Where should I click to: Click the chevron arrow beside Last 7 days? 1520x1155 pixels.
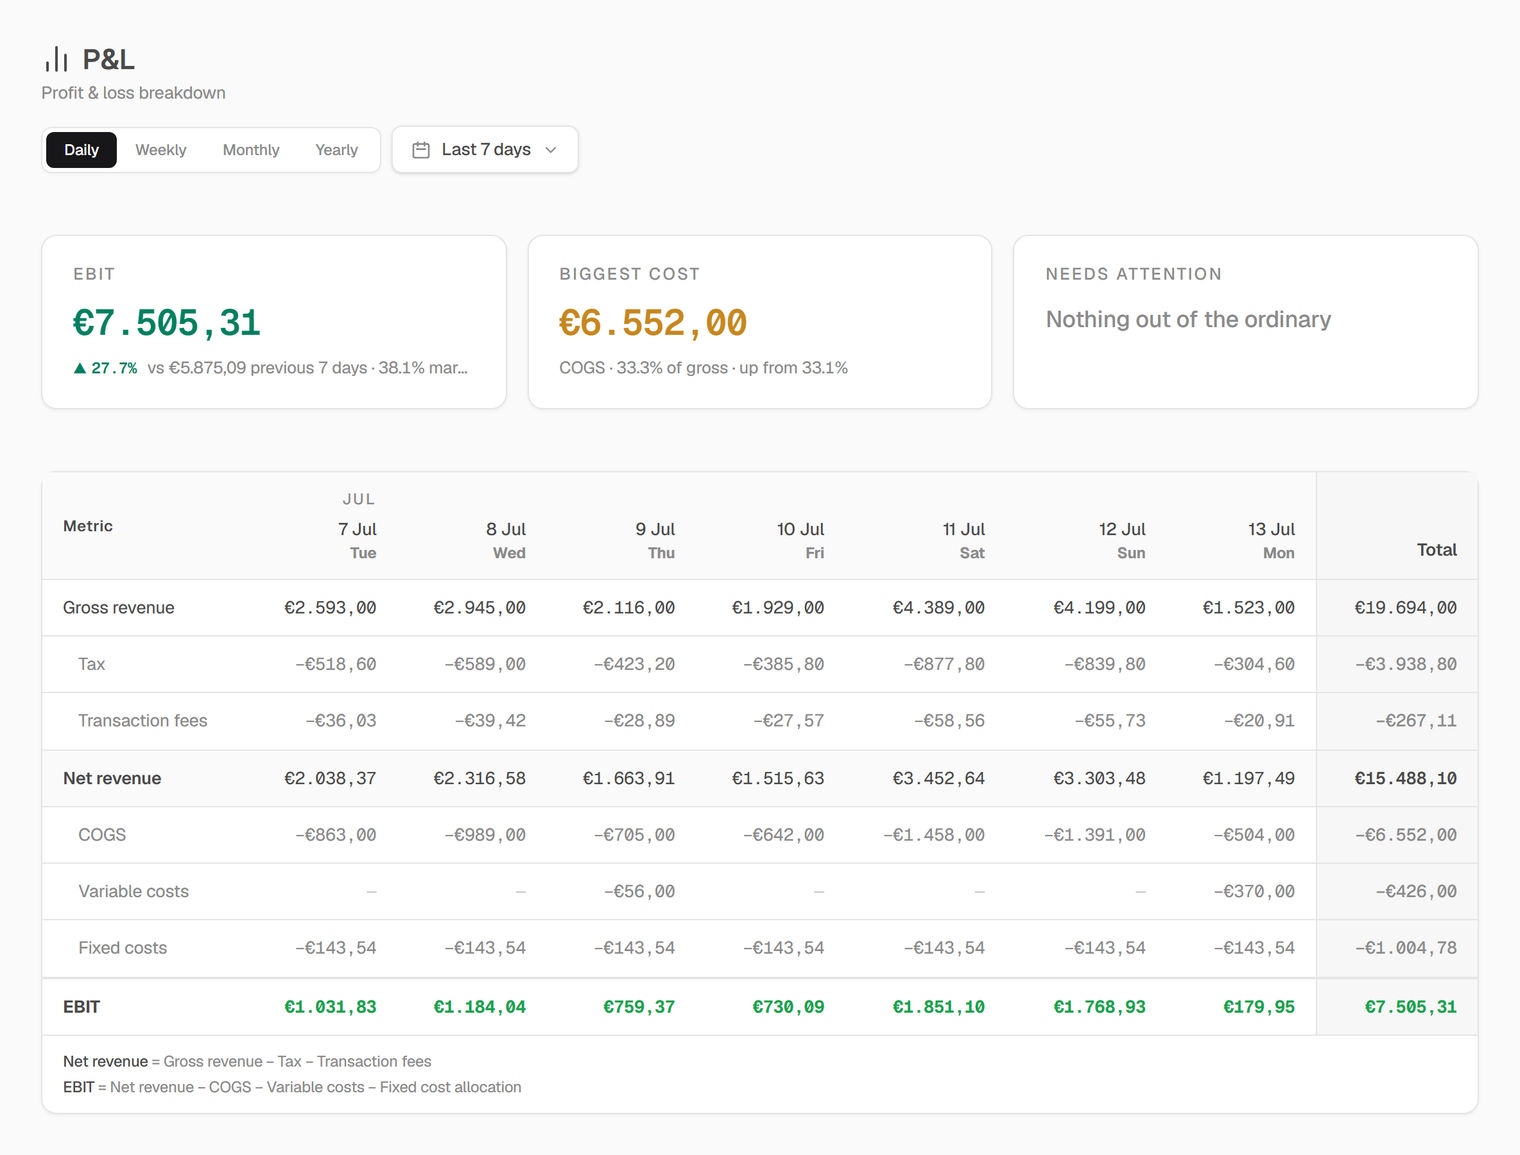click(550, 150)
